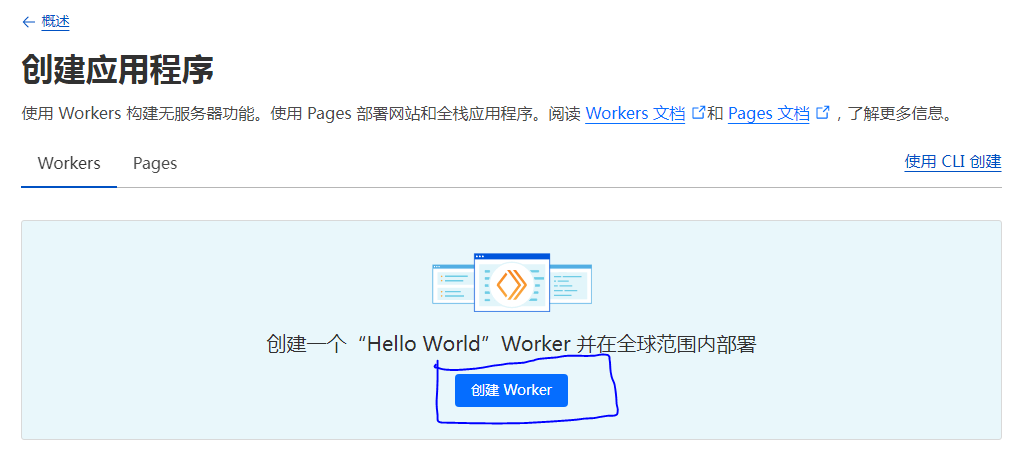The image size is (1015, 464).
Task: Open the Pages 文档 link
Action: (x=768, y=113)
